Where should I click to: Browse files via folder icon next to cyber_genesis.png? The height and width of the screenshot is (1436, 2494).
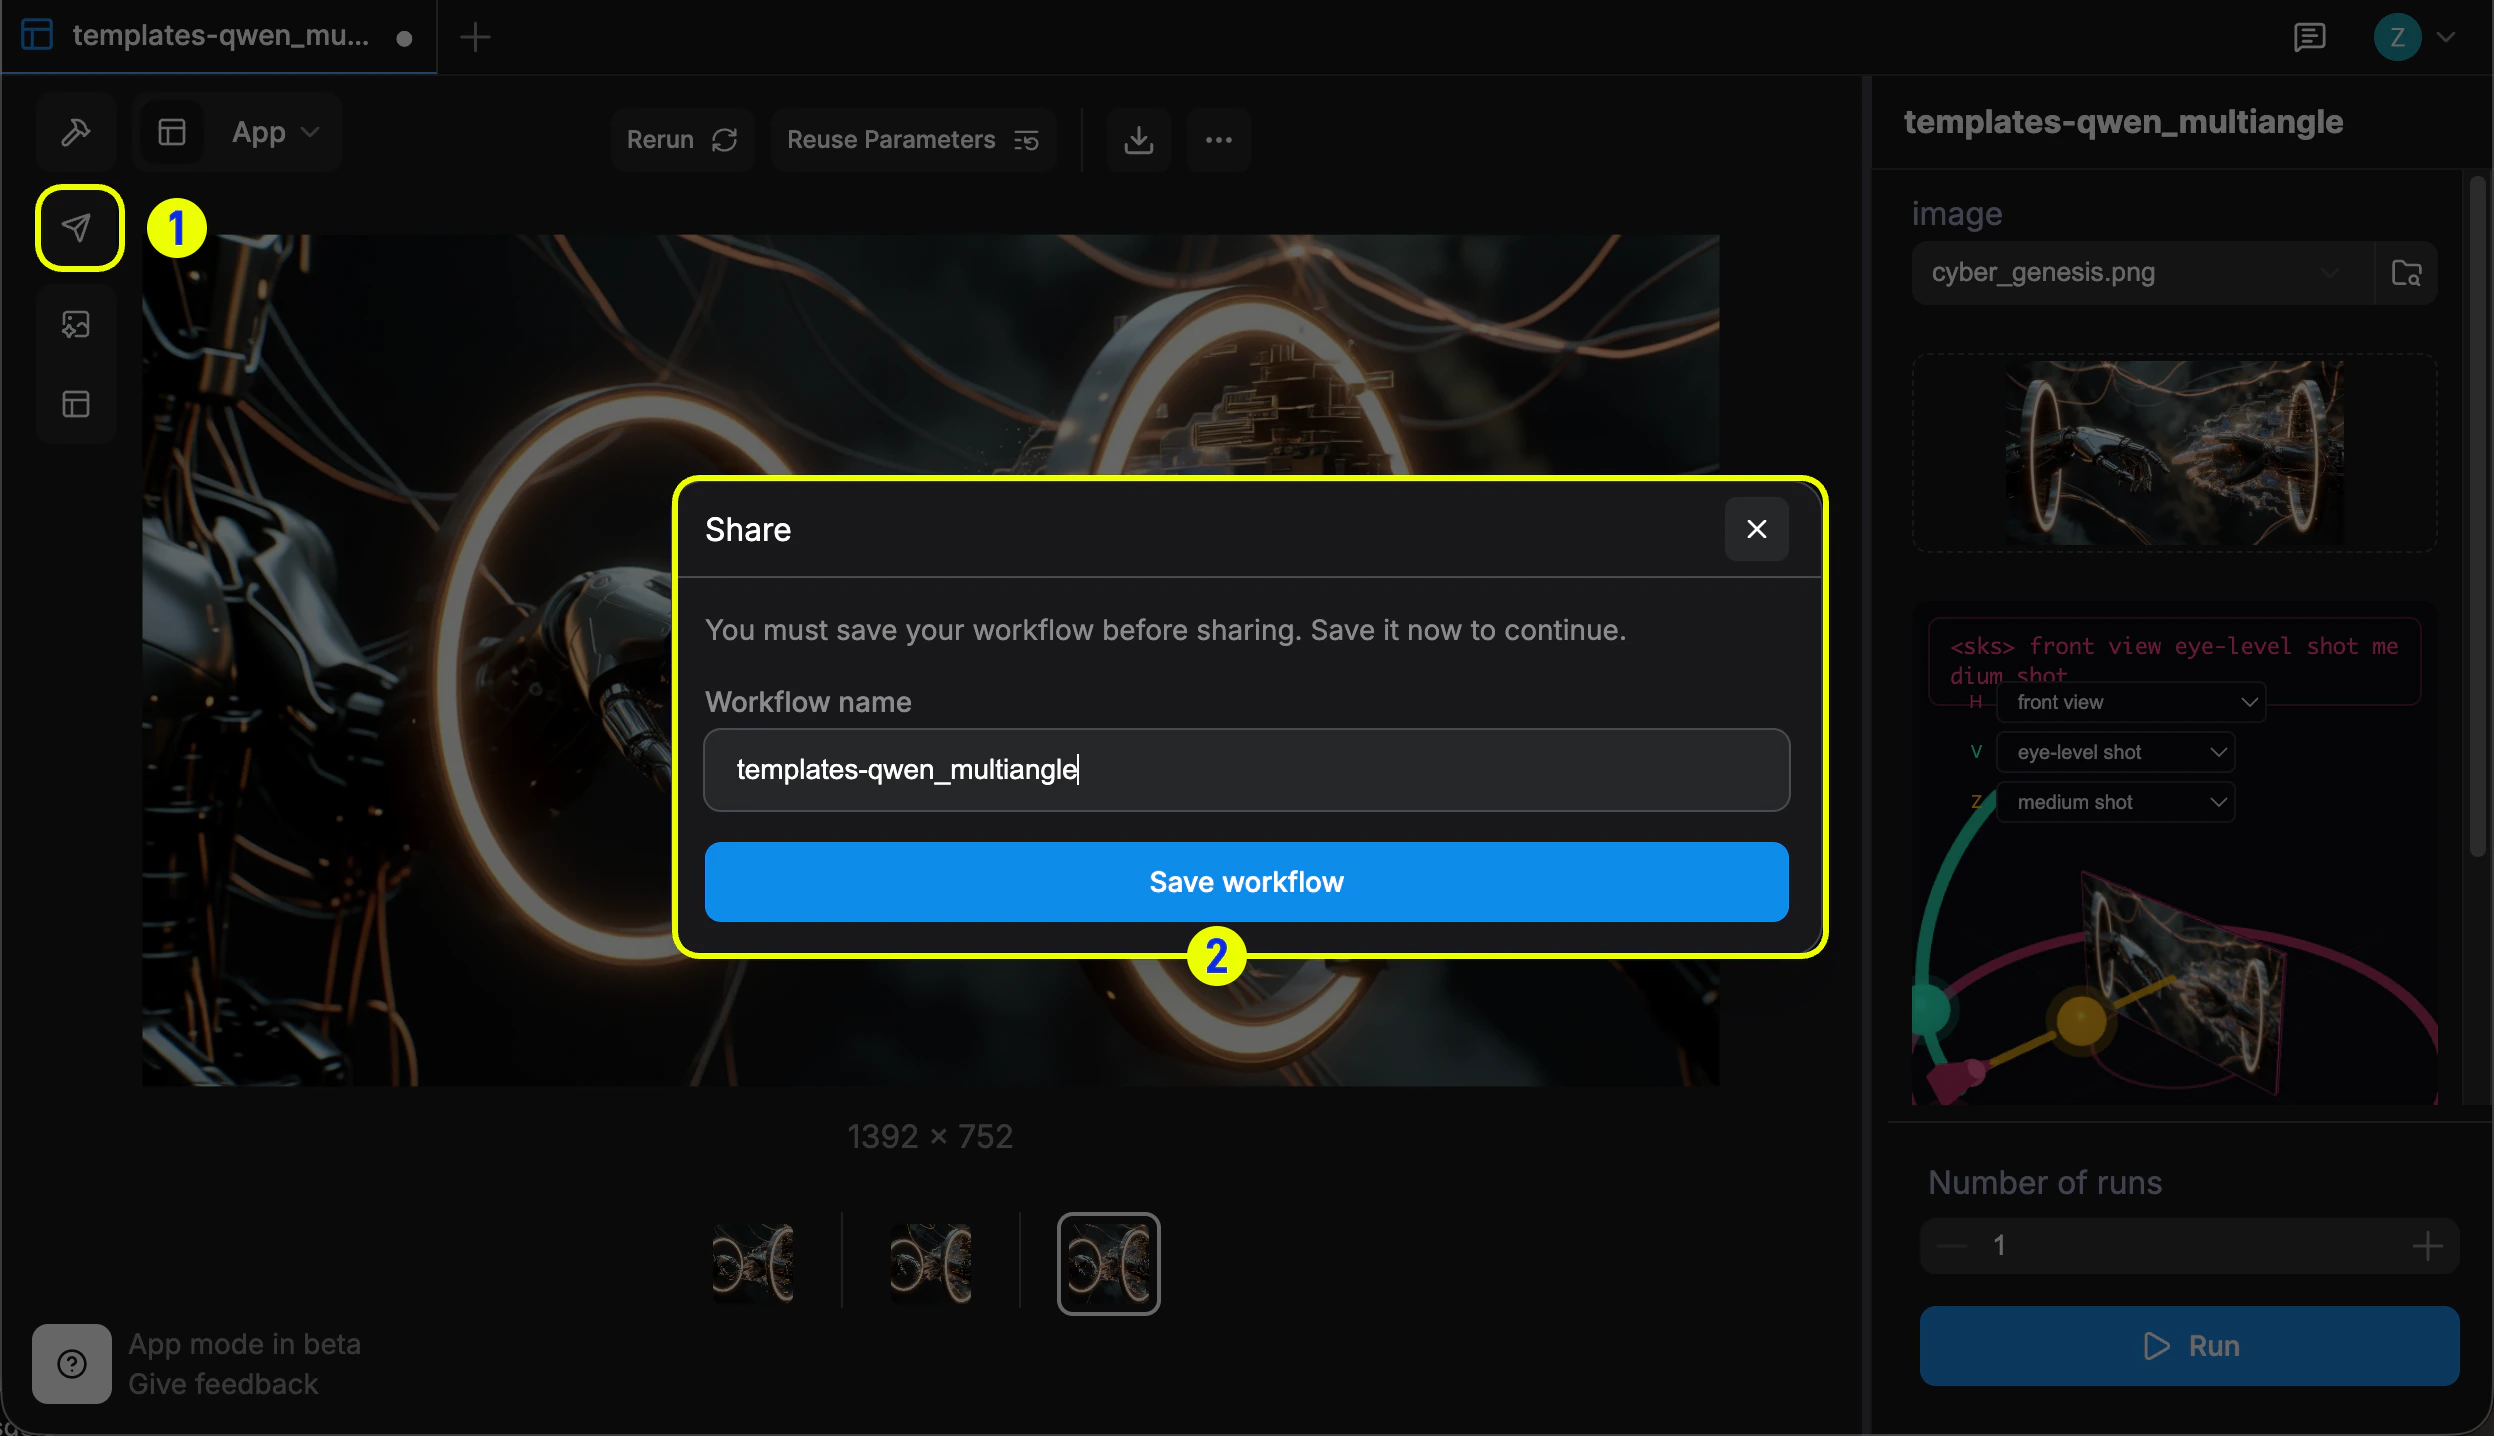pos(2407,271)
